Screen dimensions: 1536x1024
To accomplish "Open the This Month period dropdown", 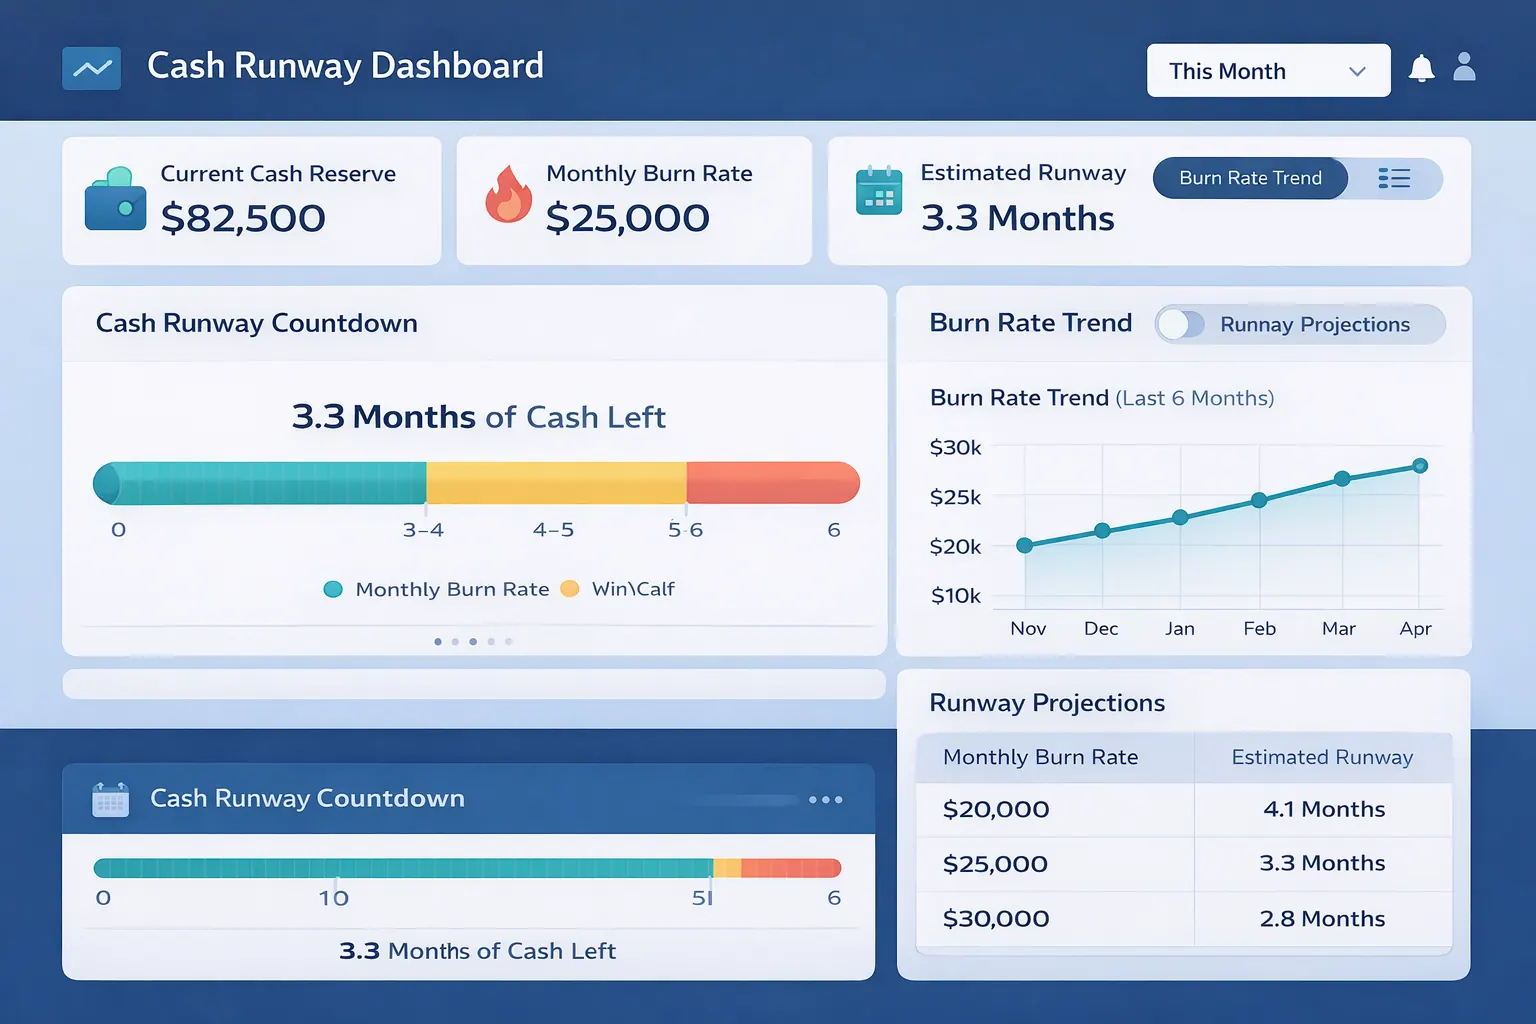I will 1268,70.
